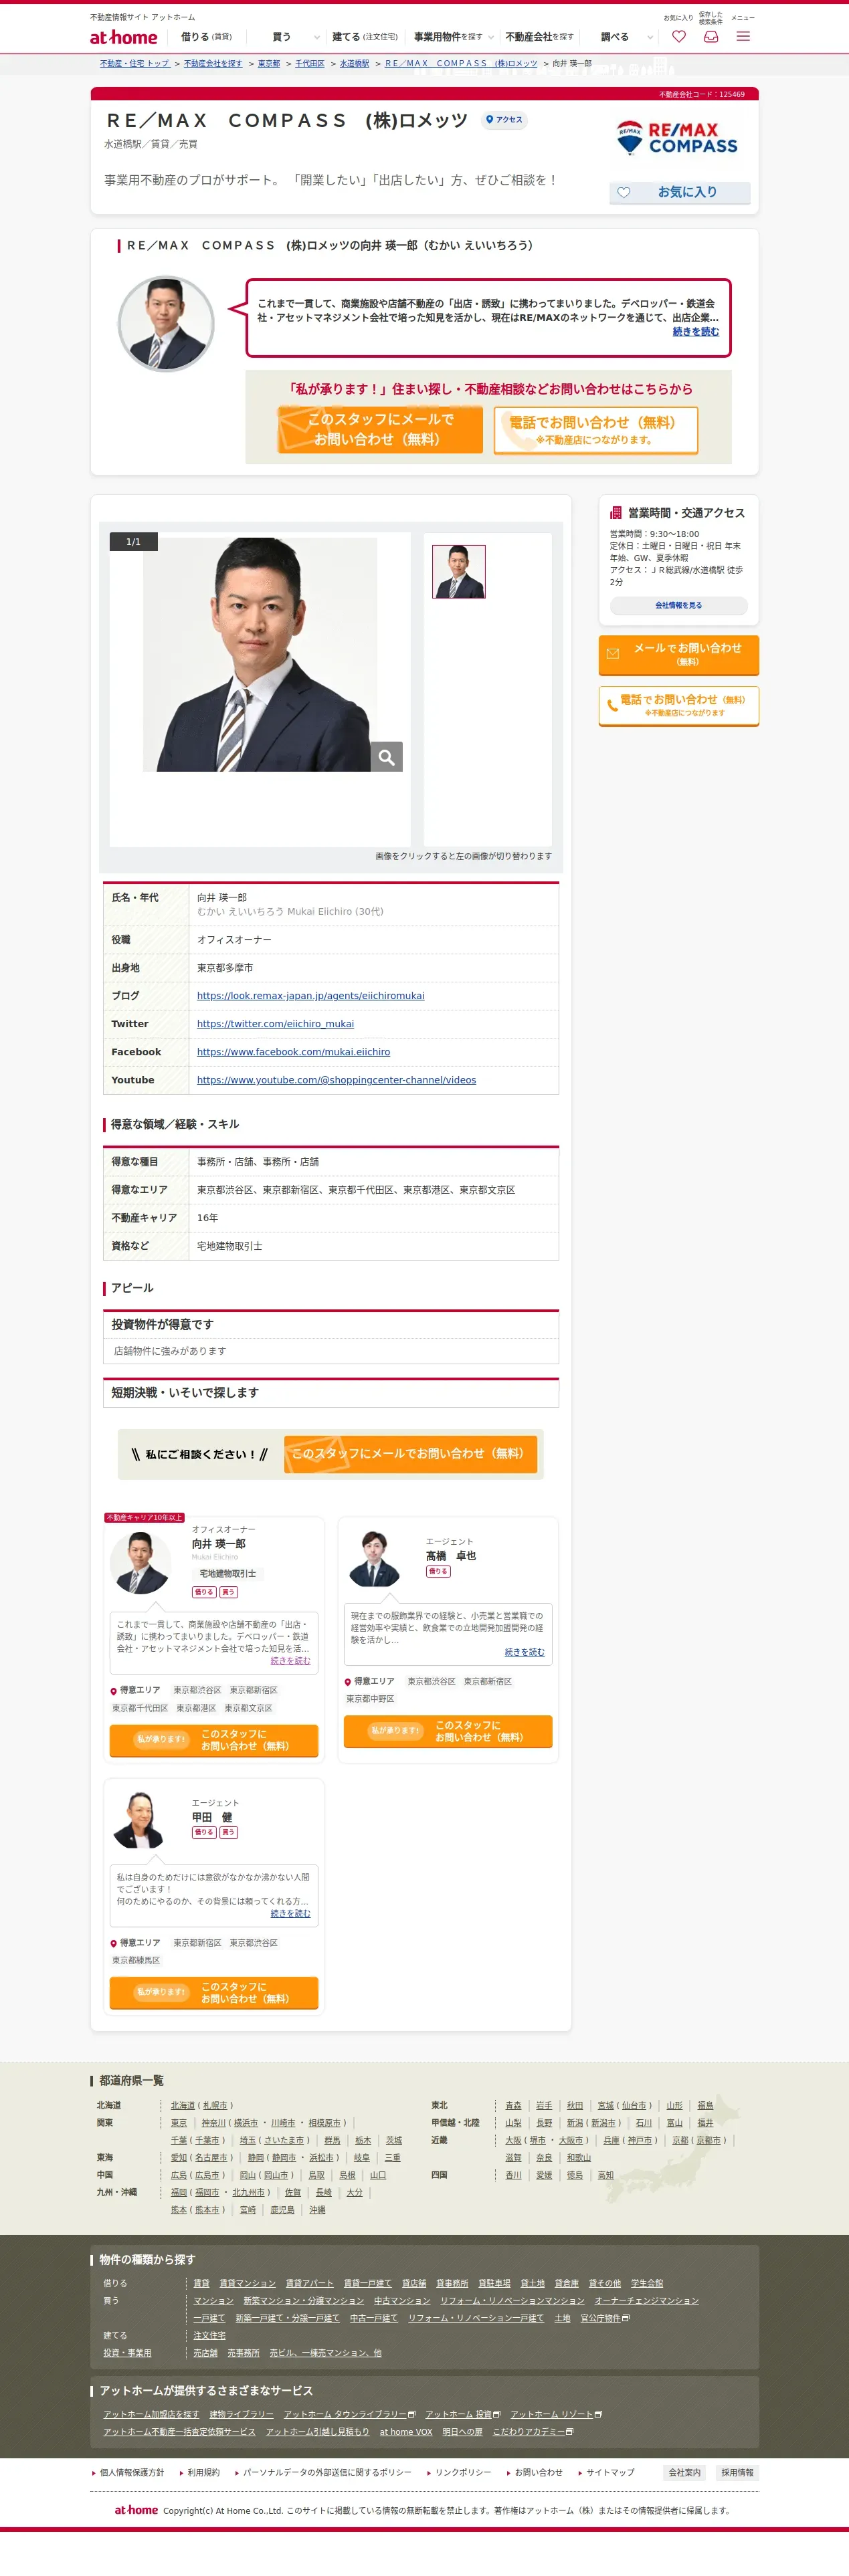Click text お気に入り above header heart

(678, 18)
